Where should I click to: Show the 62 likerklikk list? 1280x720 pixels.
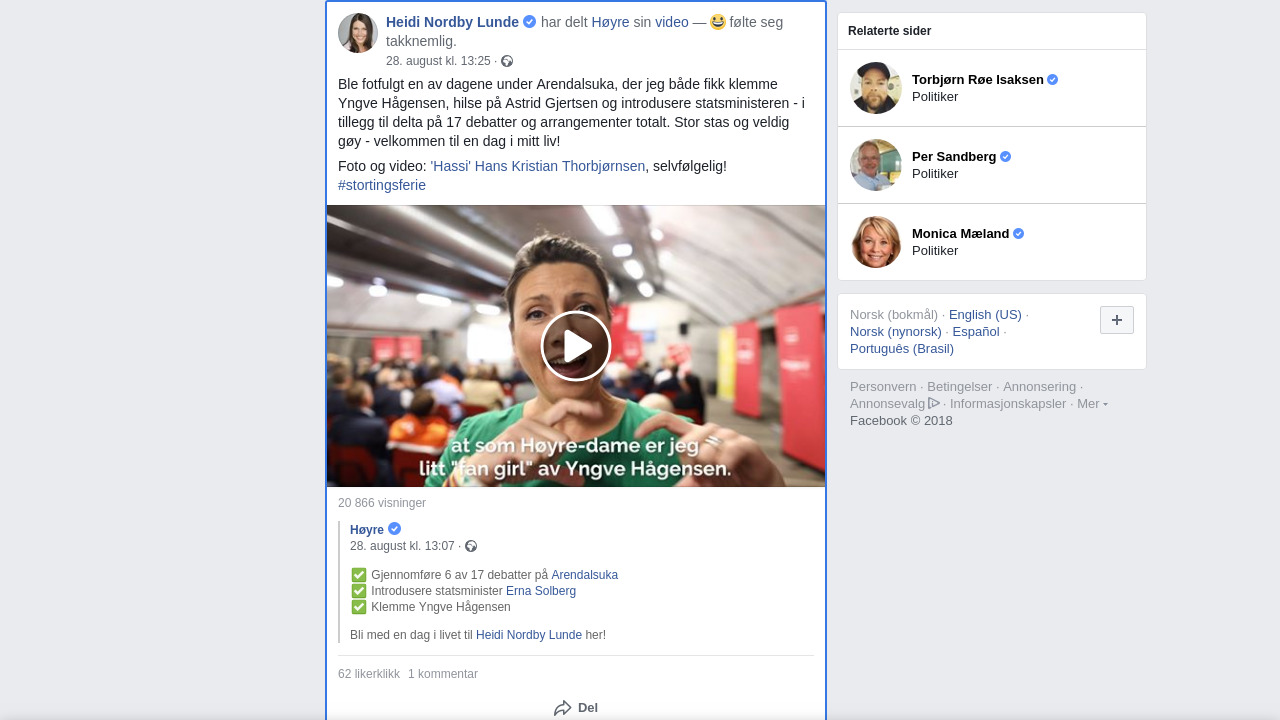click(369, 674)
